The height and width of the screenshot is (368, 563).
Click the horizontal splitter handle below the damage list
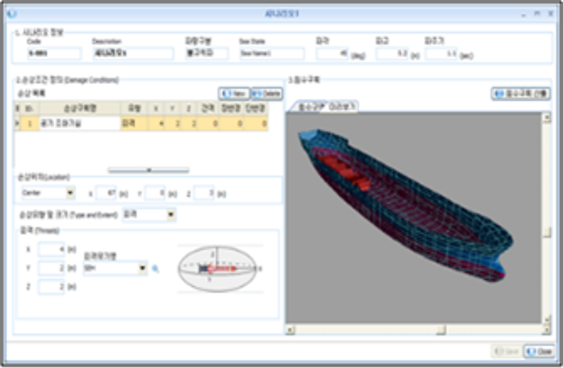tap(149, 170)
